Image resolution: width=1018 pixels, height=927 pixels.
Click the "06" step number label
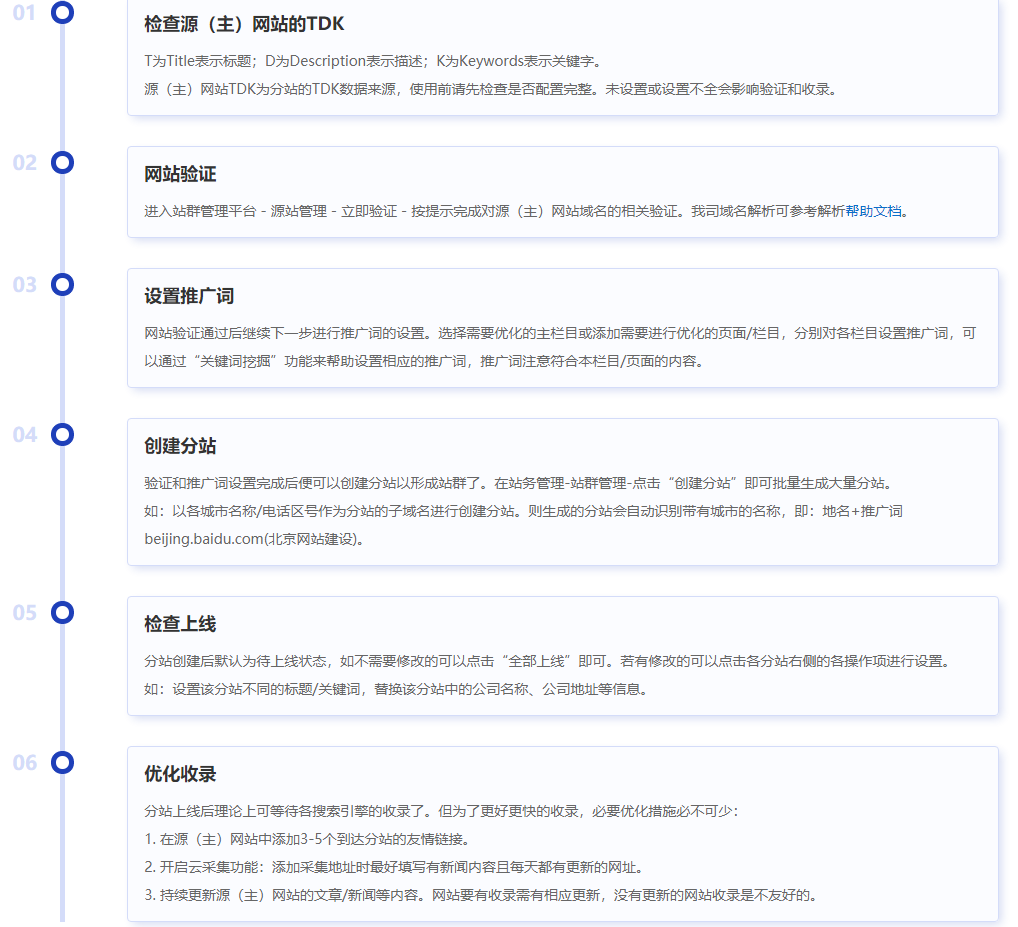(x=25, y=762)
